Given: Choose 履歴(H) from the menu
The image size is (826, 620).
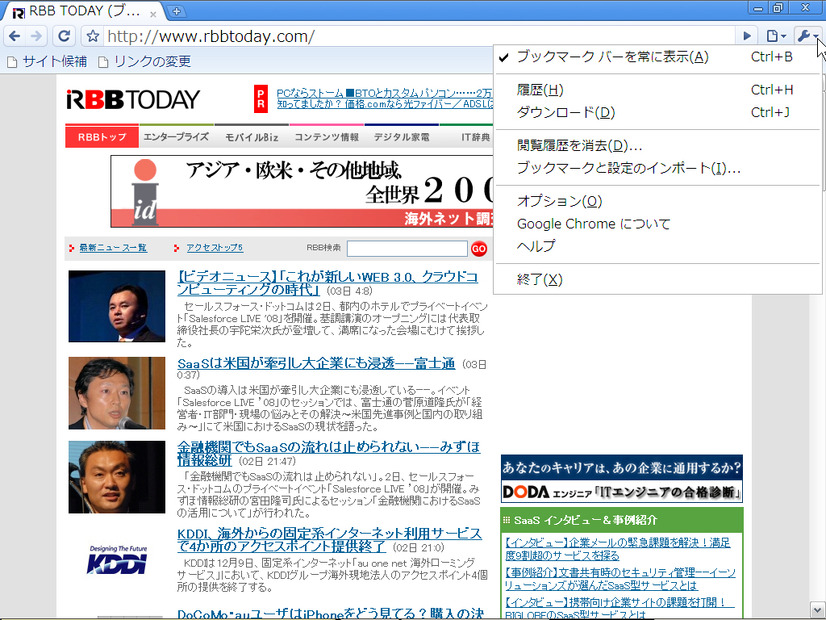Looking at the screenshot, I should click(x=657, y=90).
